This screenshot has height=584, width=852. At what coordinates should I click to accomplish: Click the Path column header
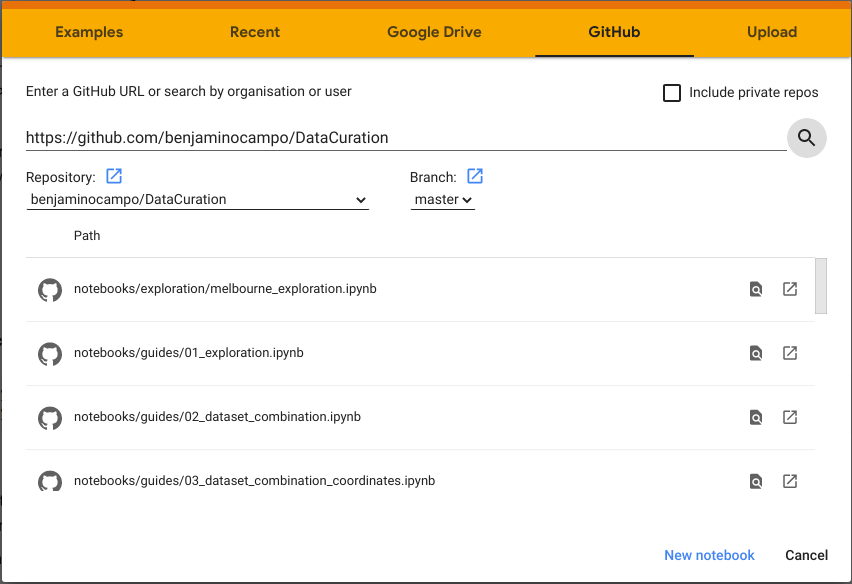pos(87,236)
